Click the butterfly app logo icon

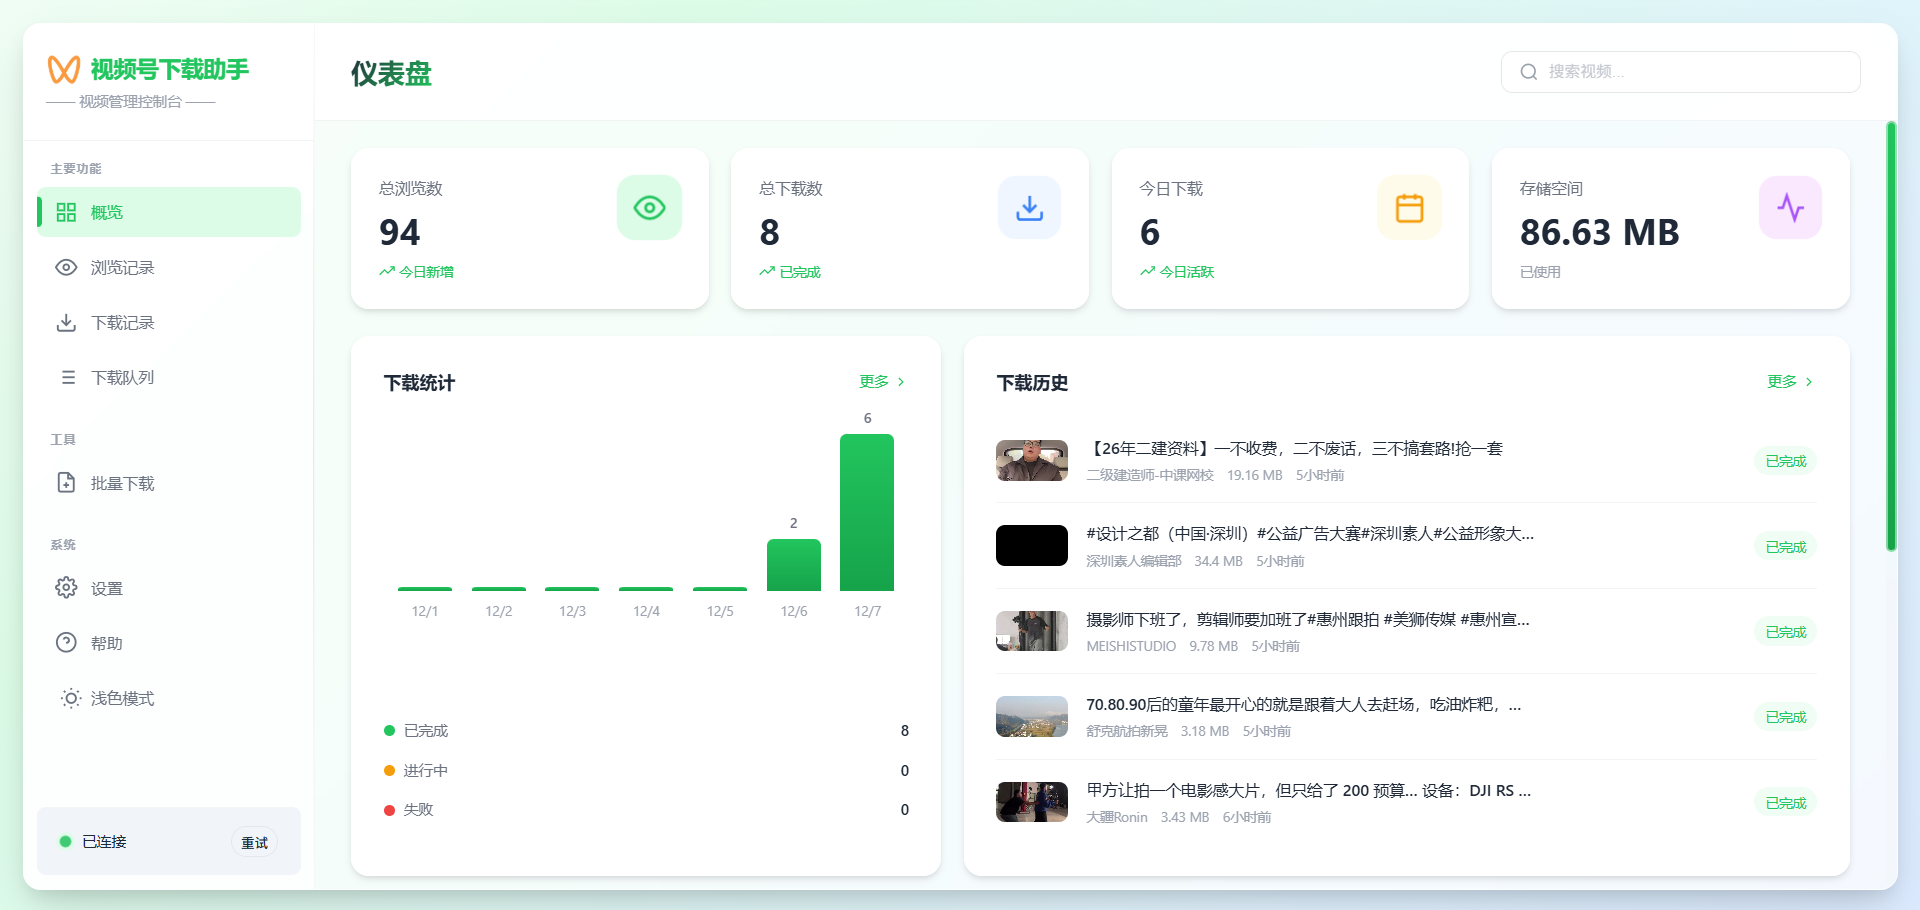[64, 69]
